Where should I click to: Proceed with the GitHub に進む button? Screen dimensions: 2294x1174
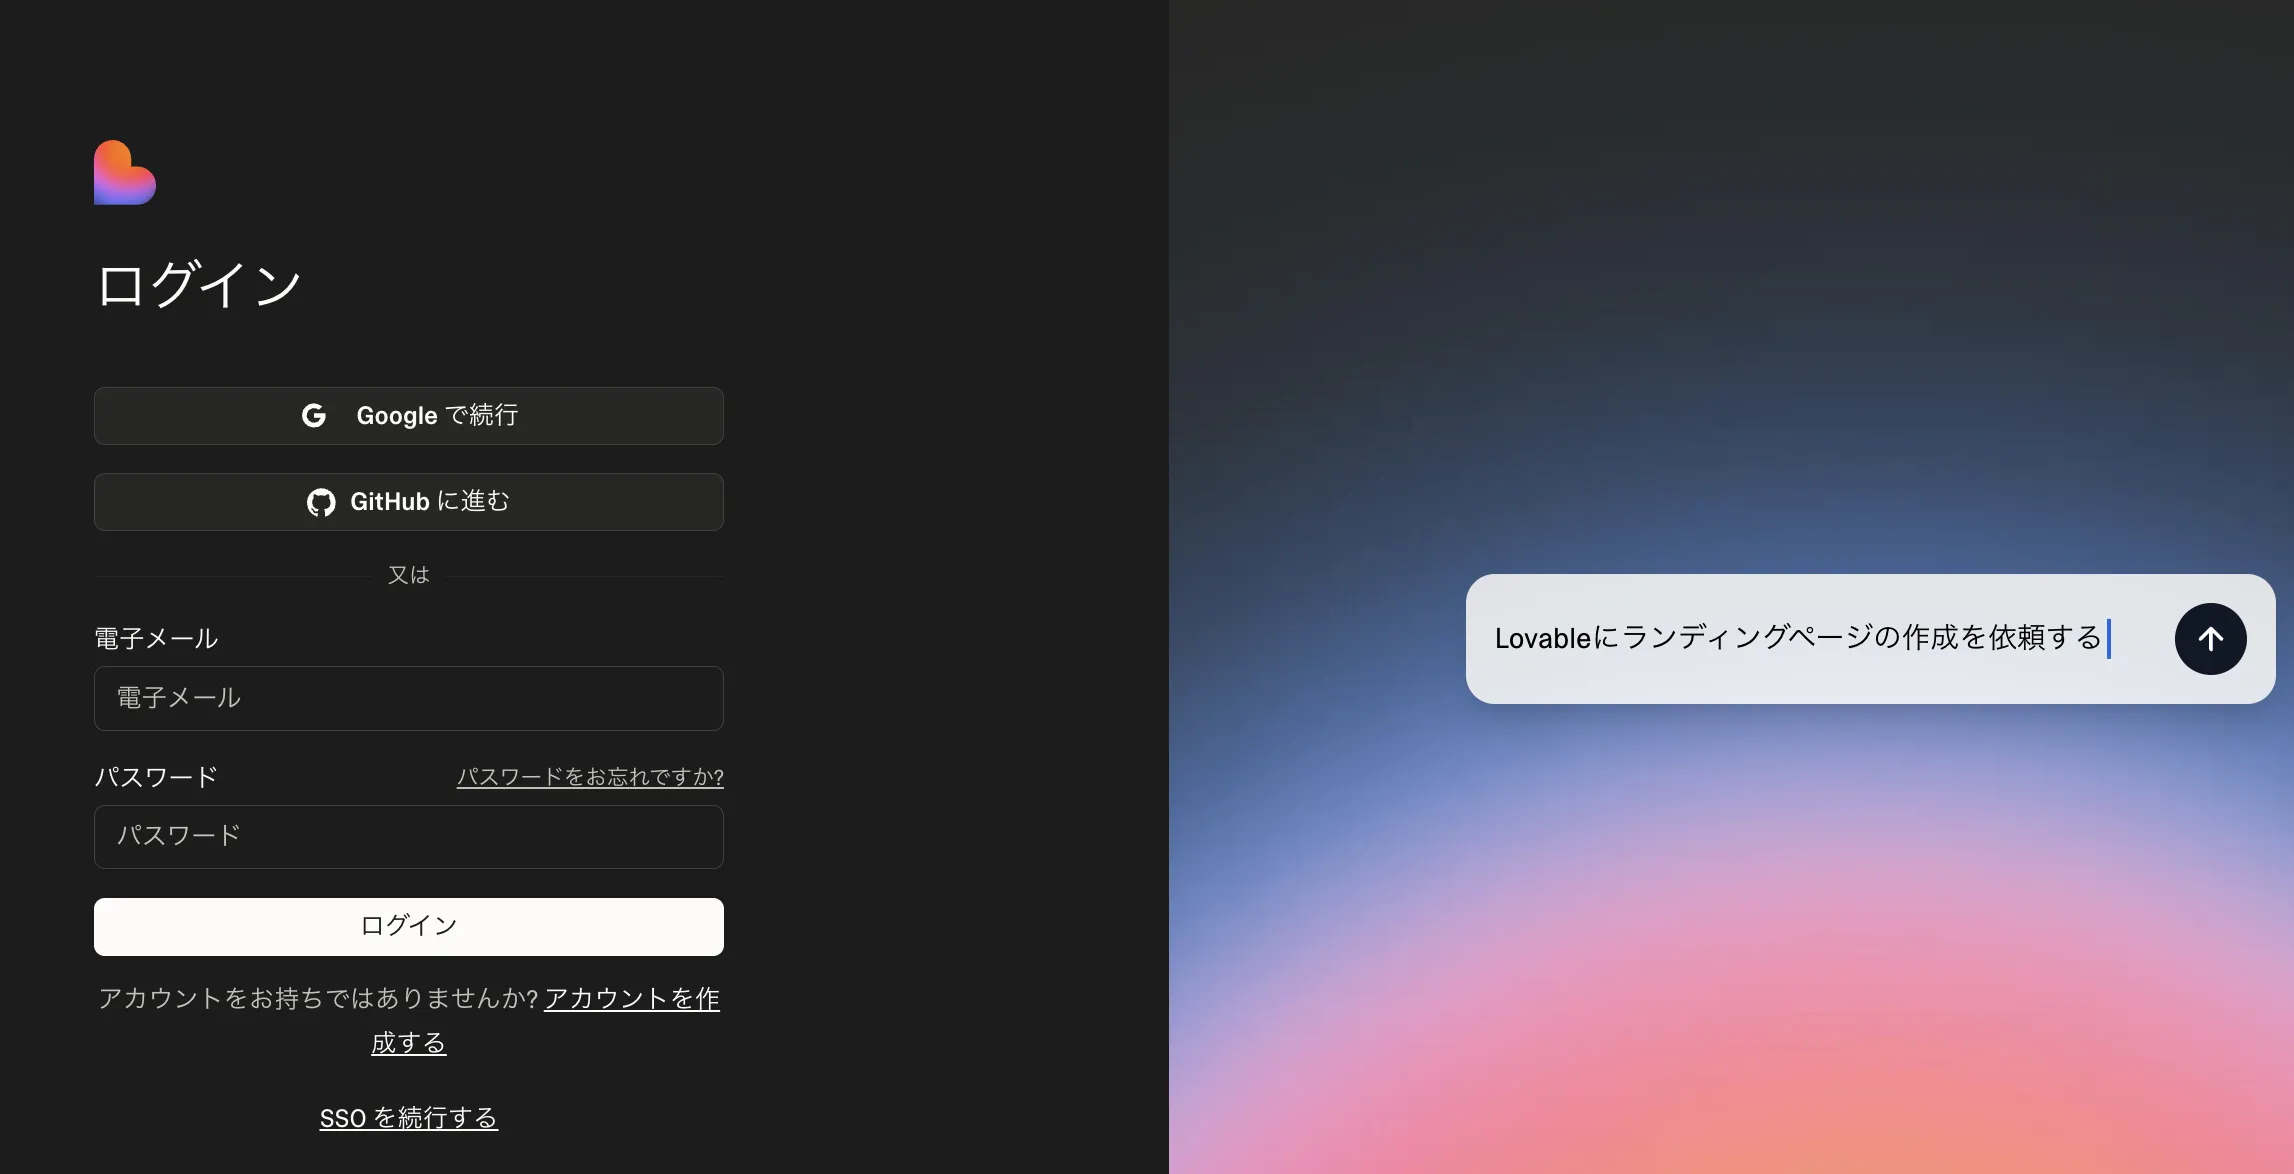[408, 502]
